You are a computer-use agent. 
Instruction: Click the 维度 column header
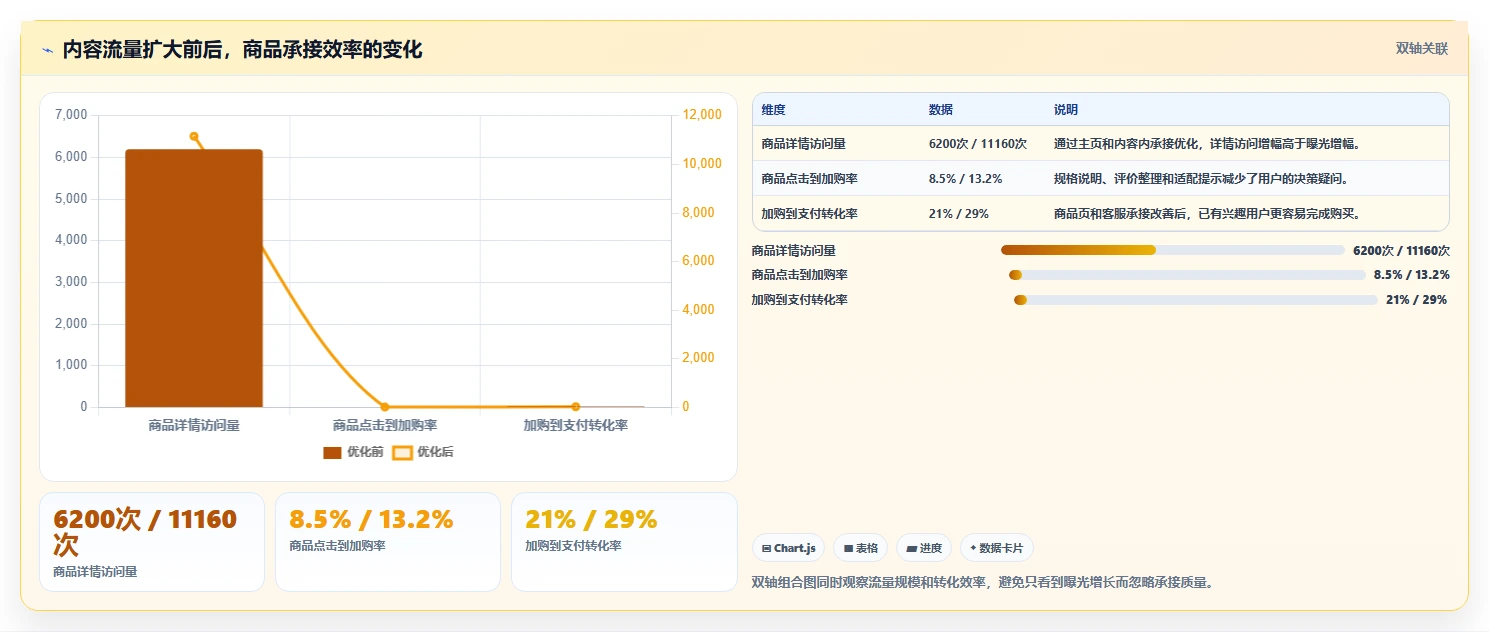(x=773, y=110)
